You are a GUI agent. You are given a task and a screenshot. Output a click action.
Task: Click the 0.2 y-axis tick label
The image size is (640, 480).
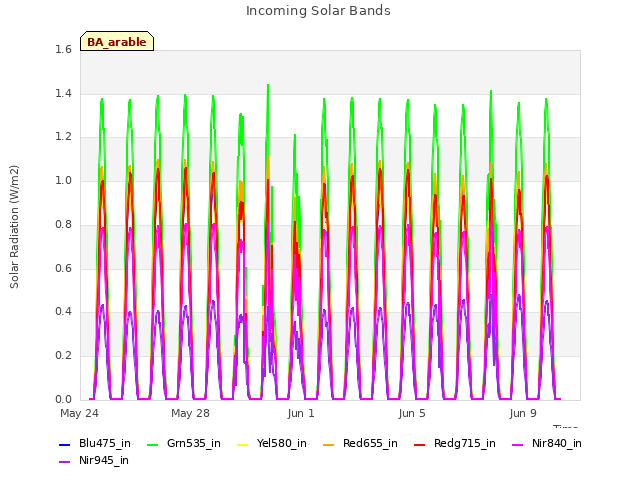(63, 356)
